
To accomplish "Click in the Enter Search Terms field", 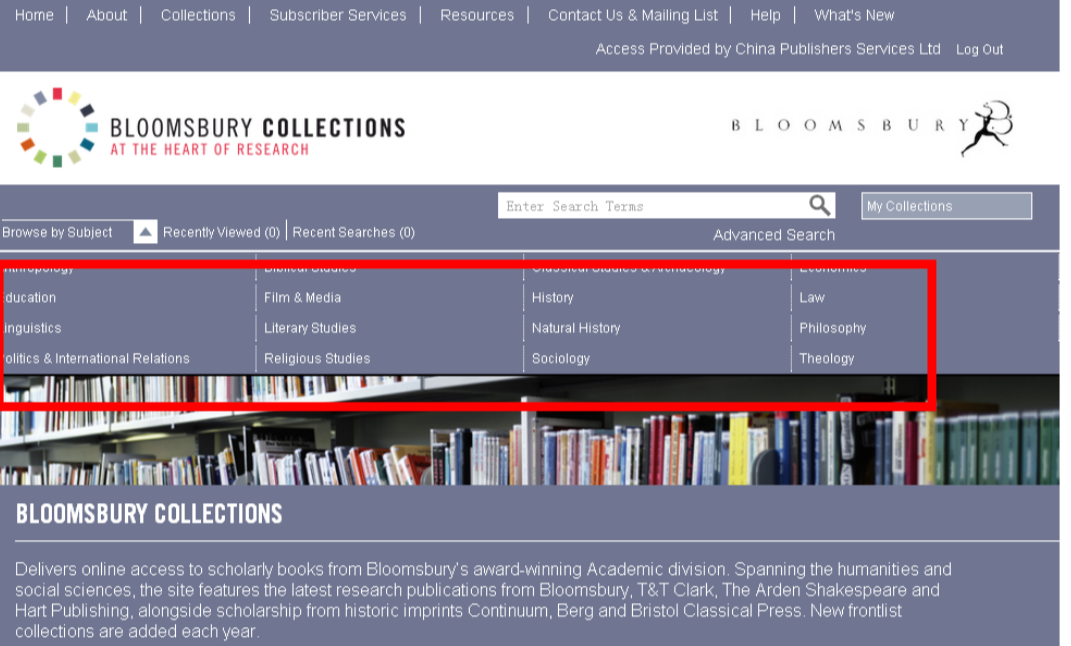I will click(652, 206).
